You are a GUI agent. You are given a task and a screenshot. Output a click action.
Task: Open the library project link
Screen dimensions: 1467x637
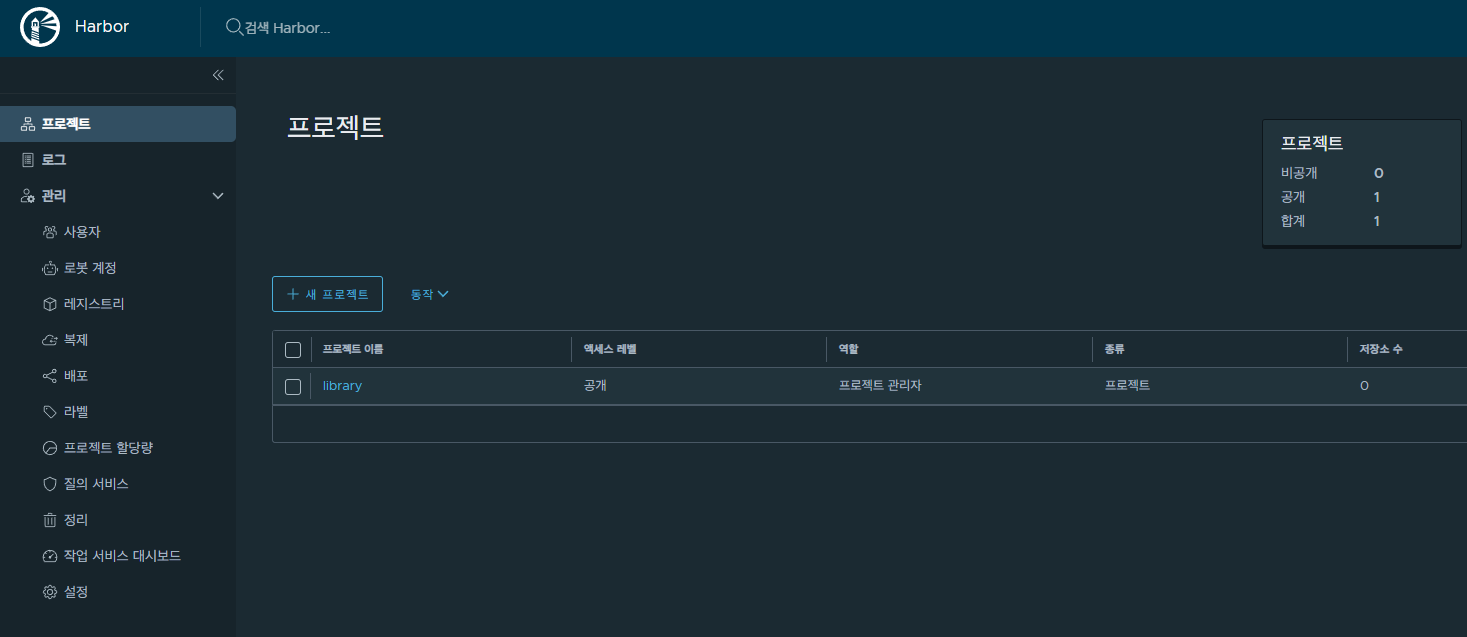coord(342,386)
